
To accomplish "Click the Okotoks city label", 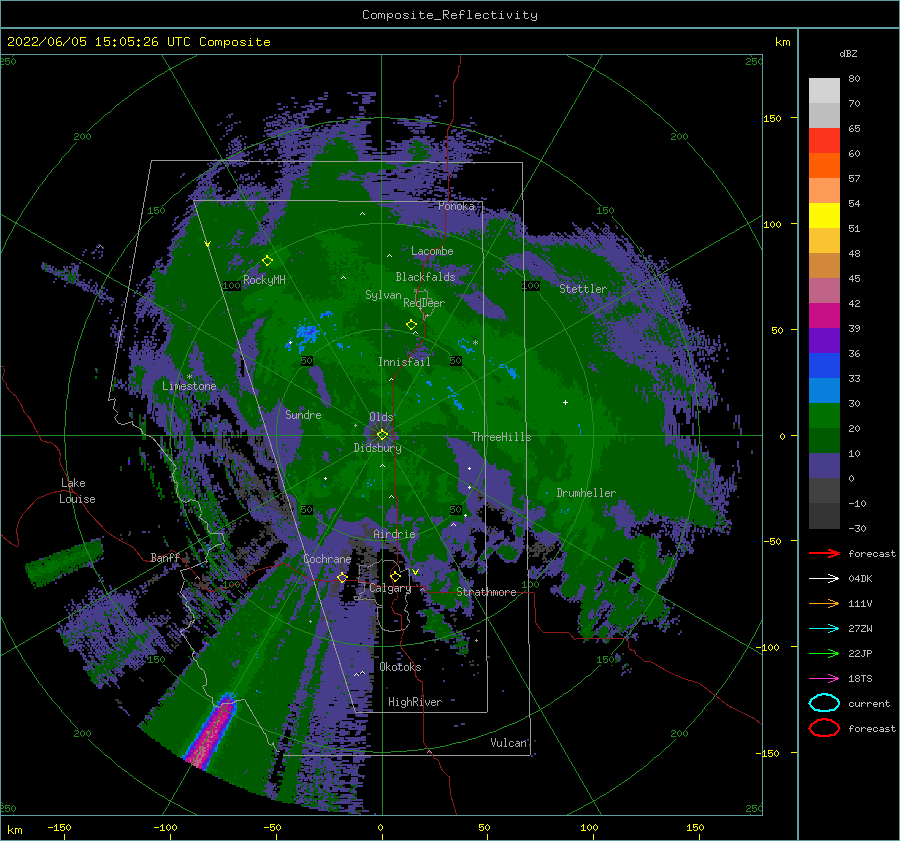I will click(x=400, y=666).
